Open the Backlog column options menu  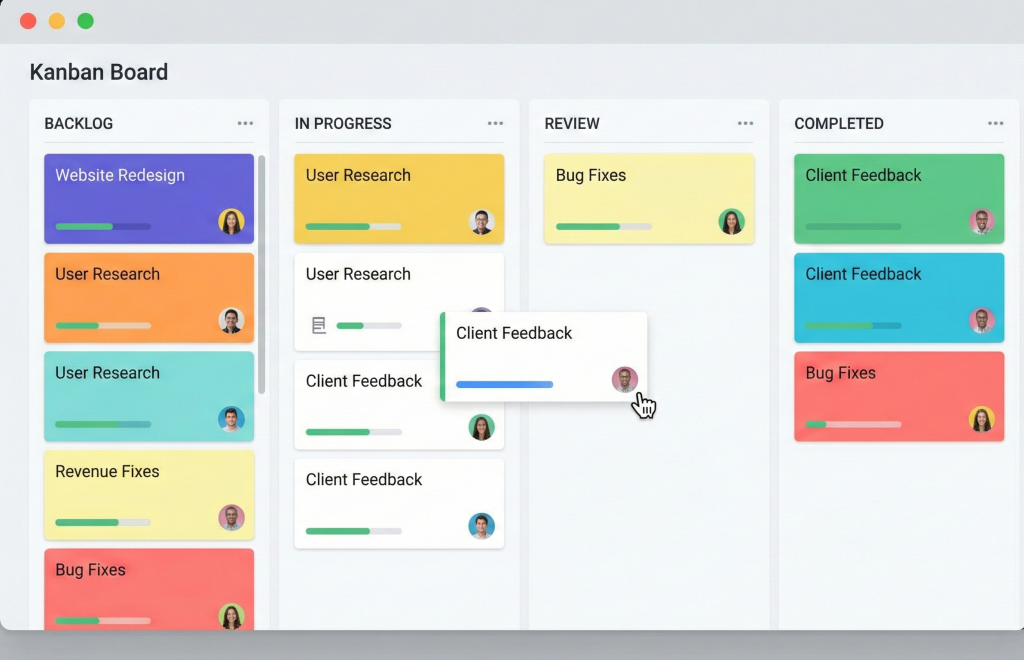coord(245,122)
